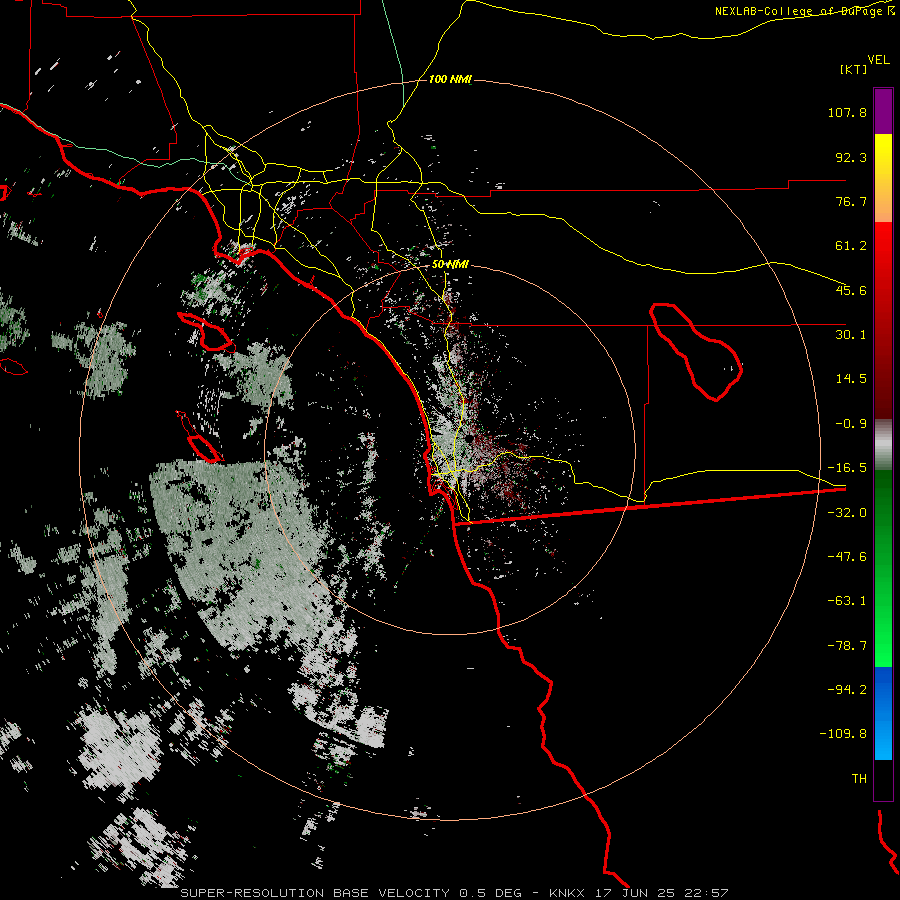Click the 50 NMI range ring label

tap(451, 265)
